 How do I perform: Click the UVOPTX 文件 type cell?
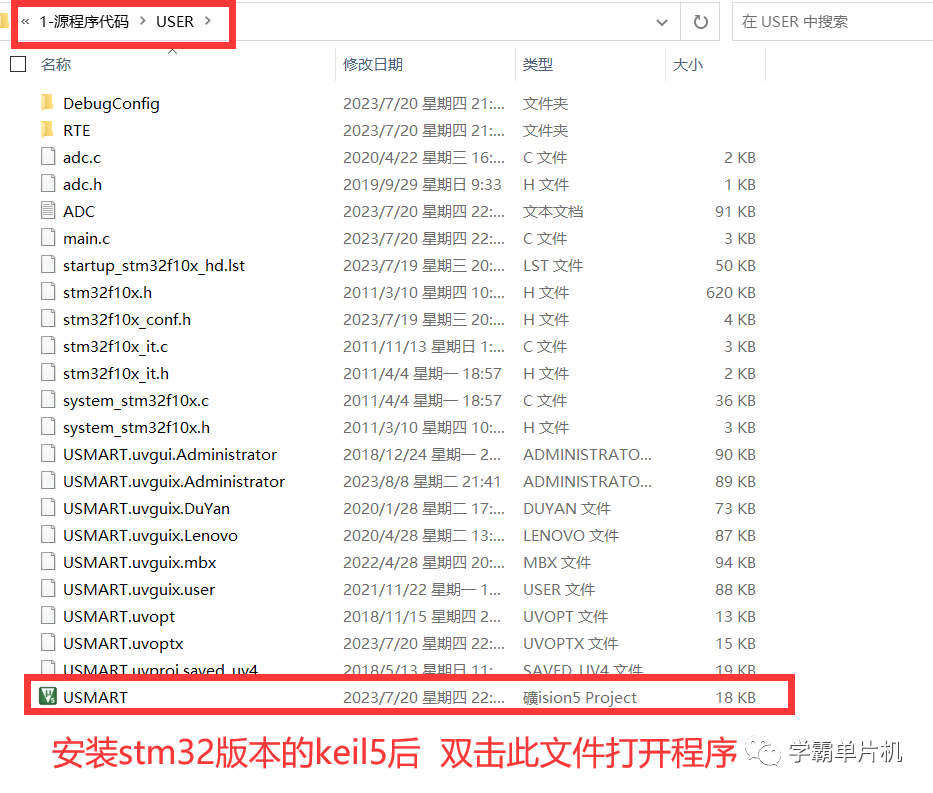click(x=570, y=644)
